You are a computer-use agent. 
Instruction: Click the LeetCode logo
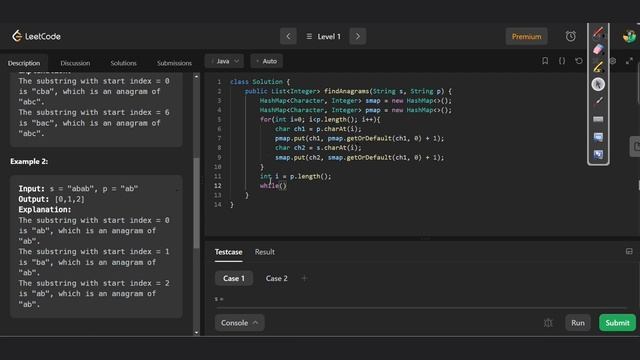[x=36, y=36]
